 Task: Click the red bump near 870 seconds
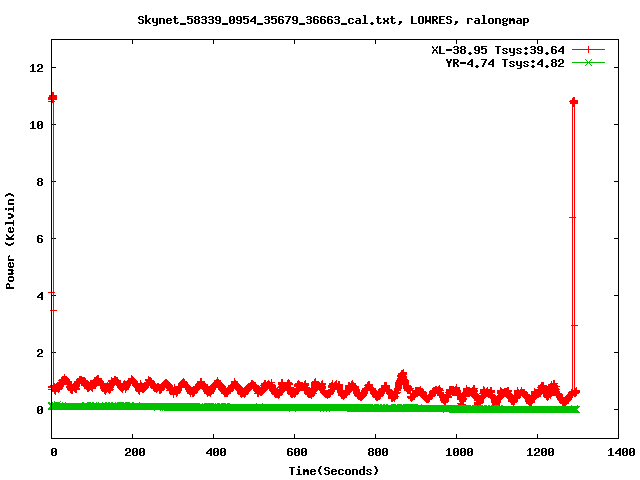(402, 378)
